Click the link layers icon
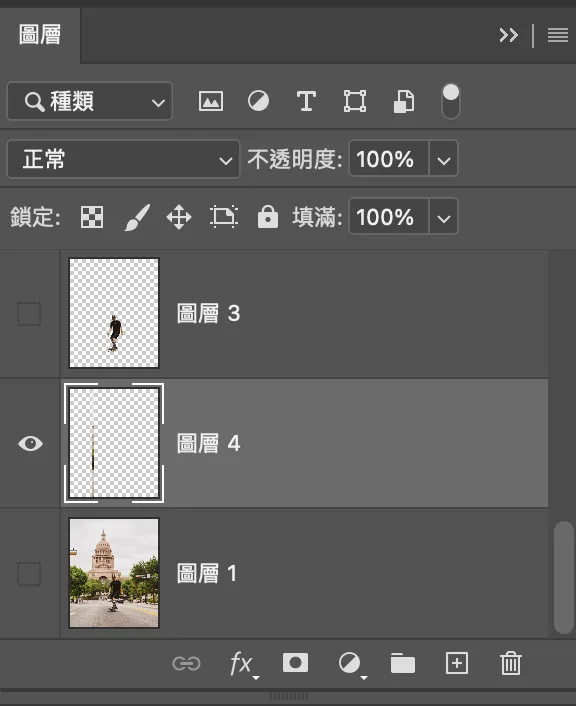The height and width of the screenshot is (706, 576). pyautogui.click(x=186, y=664)
